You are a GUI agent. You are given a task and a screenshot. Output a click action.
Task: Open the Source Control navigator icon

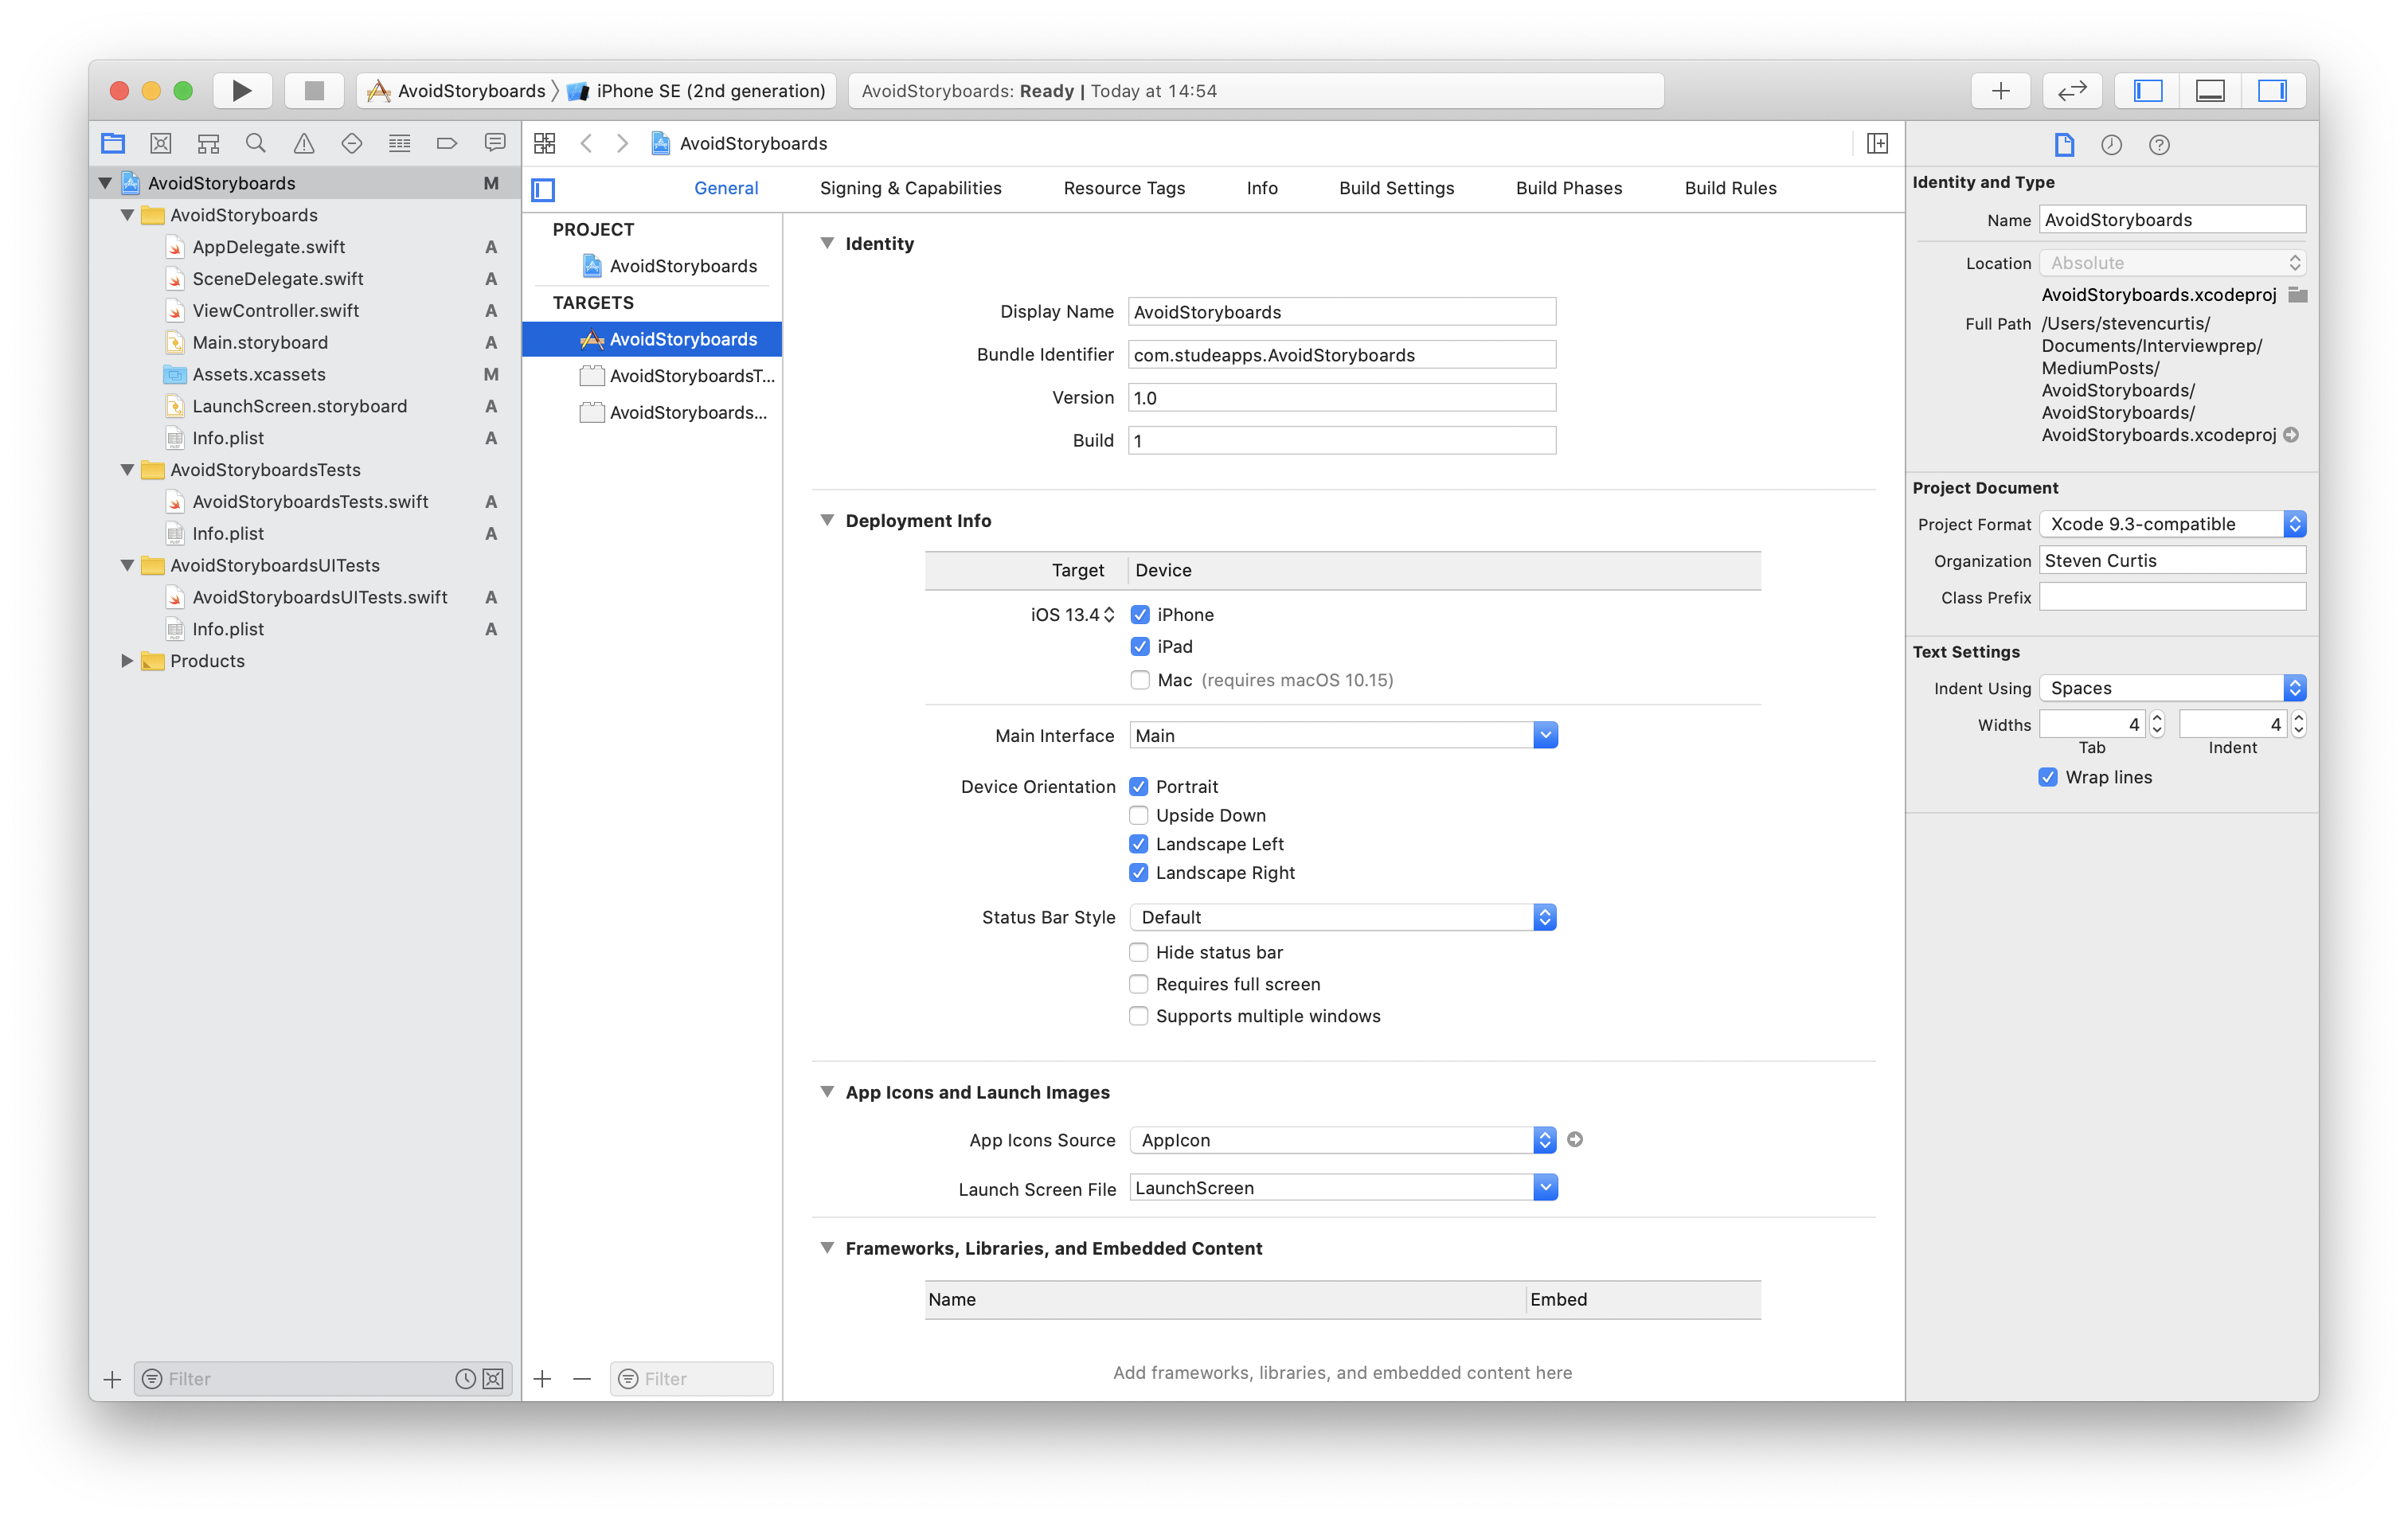pos(161,144)
